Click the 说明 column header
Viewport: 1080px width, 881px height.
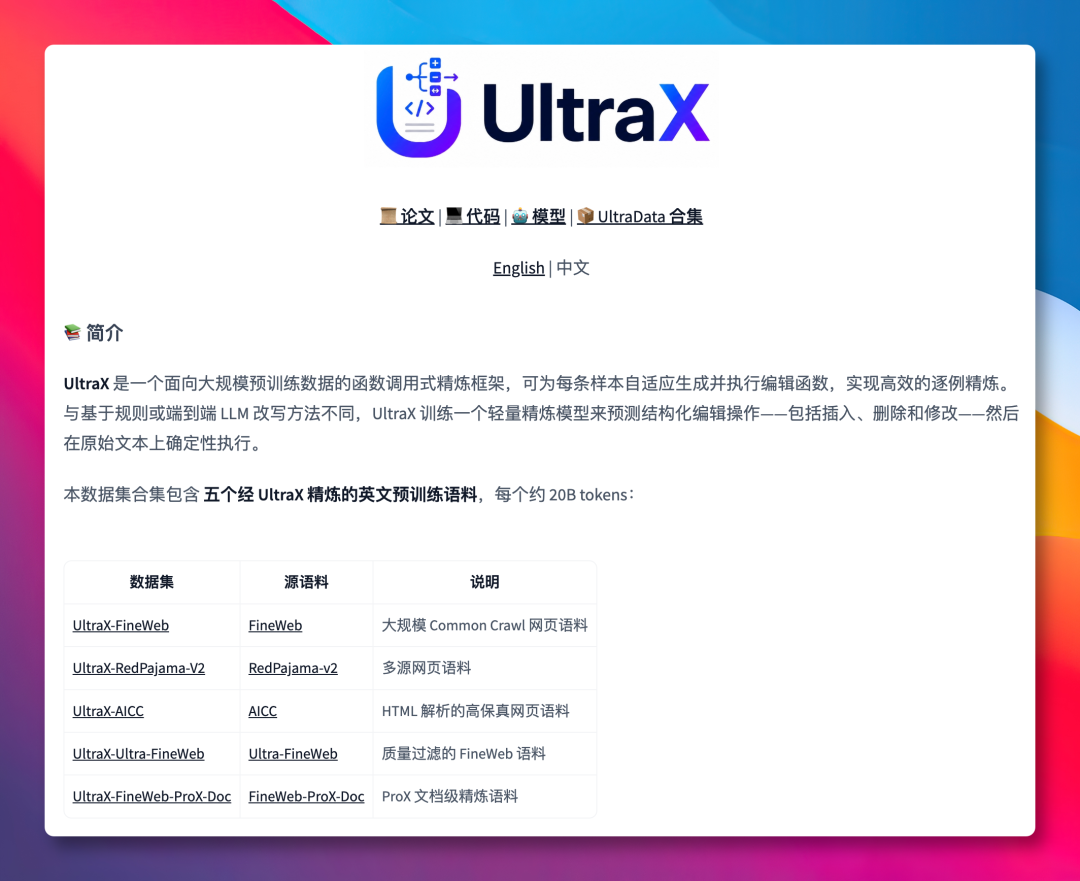pyautogui.click(x=485, y=582)
